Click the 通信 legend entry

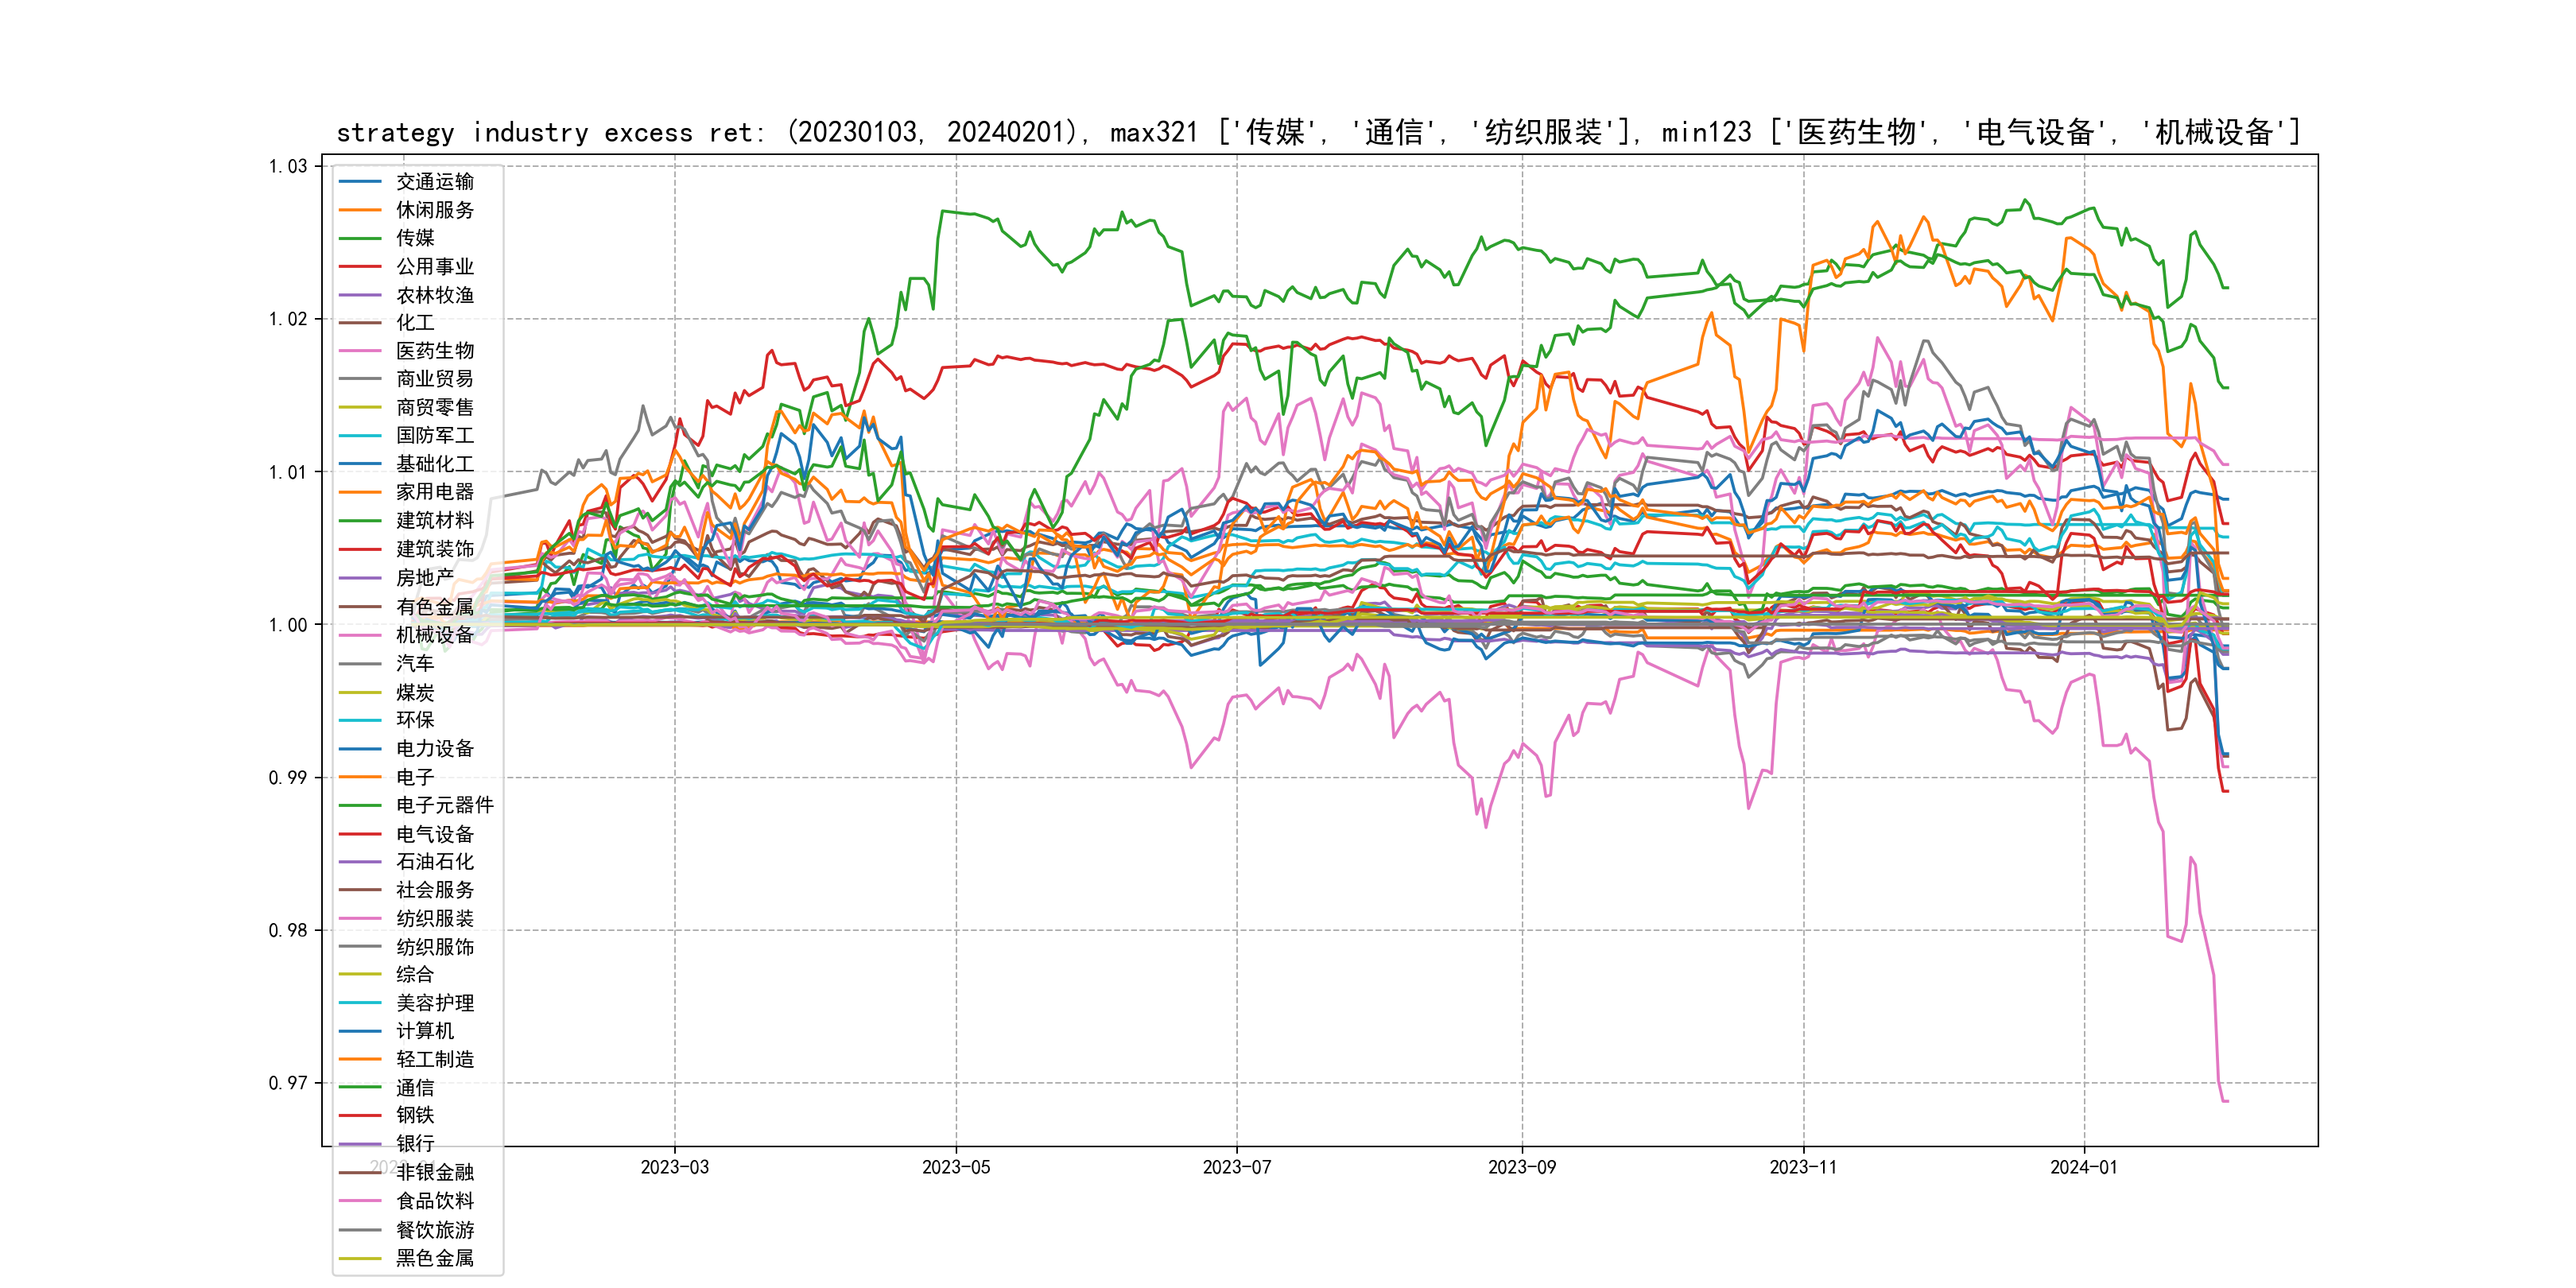click(415, 1088)
